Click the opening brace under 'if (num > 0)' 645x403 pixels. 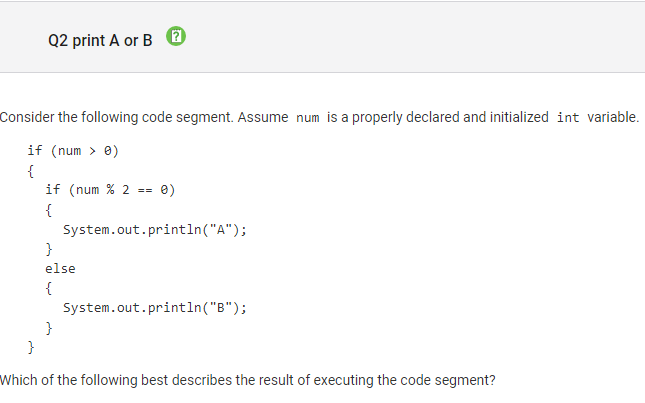tap(30, 171)
